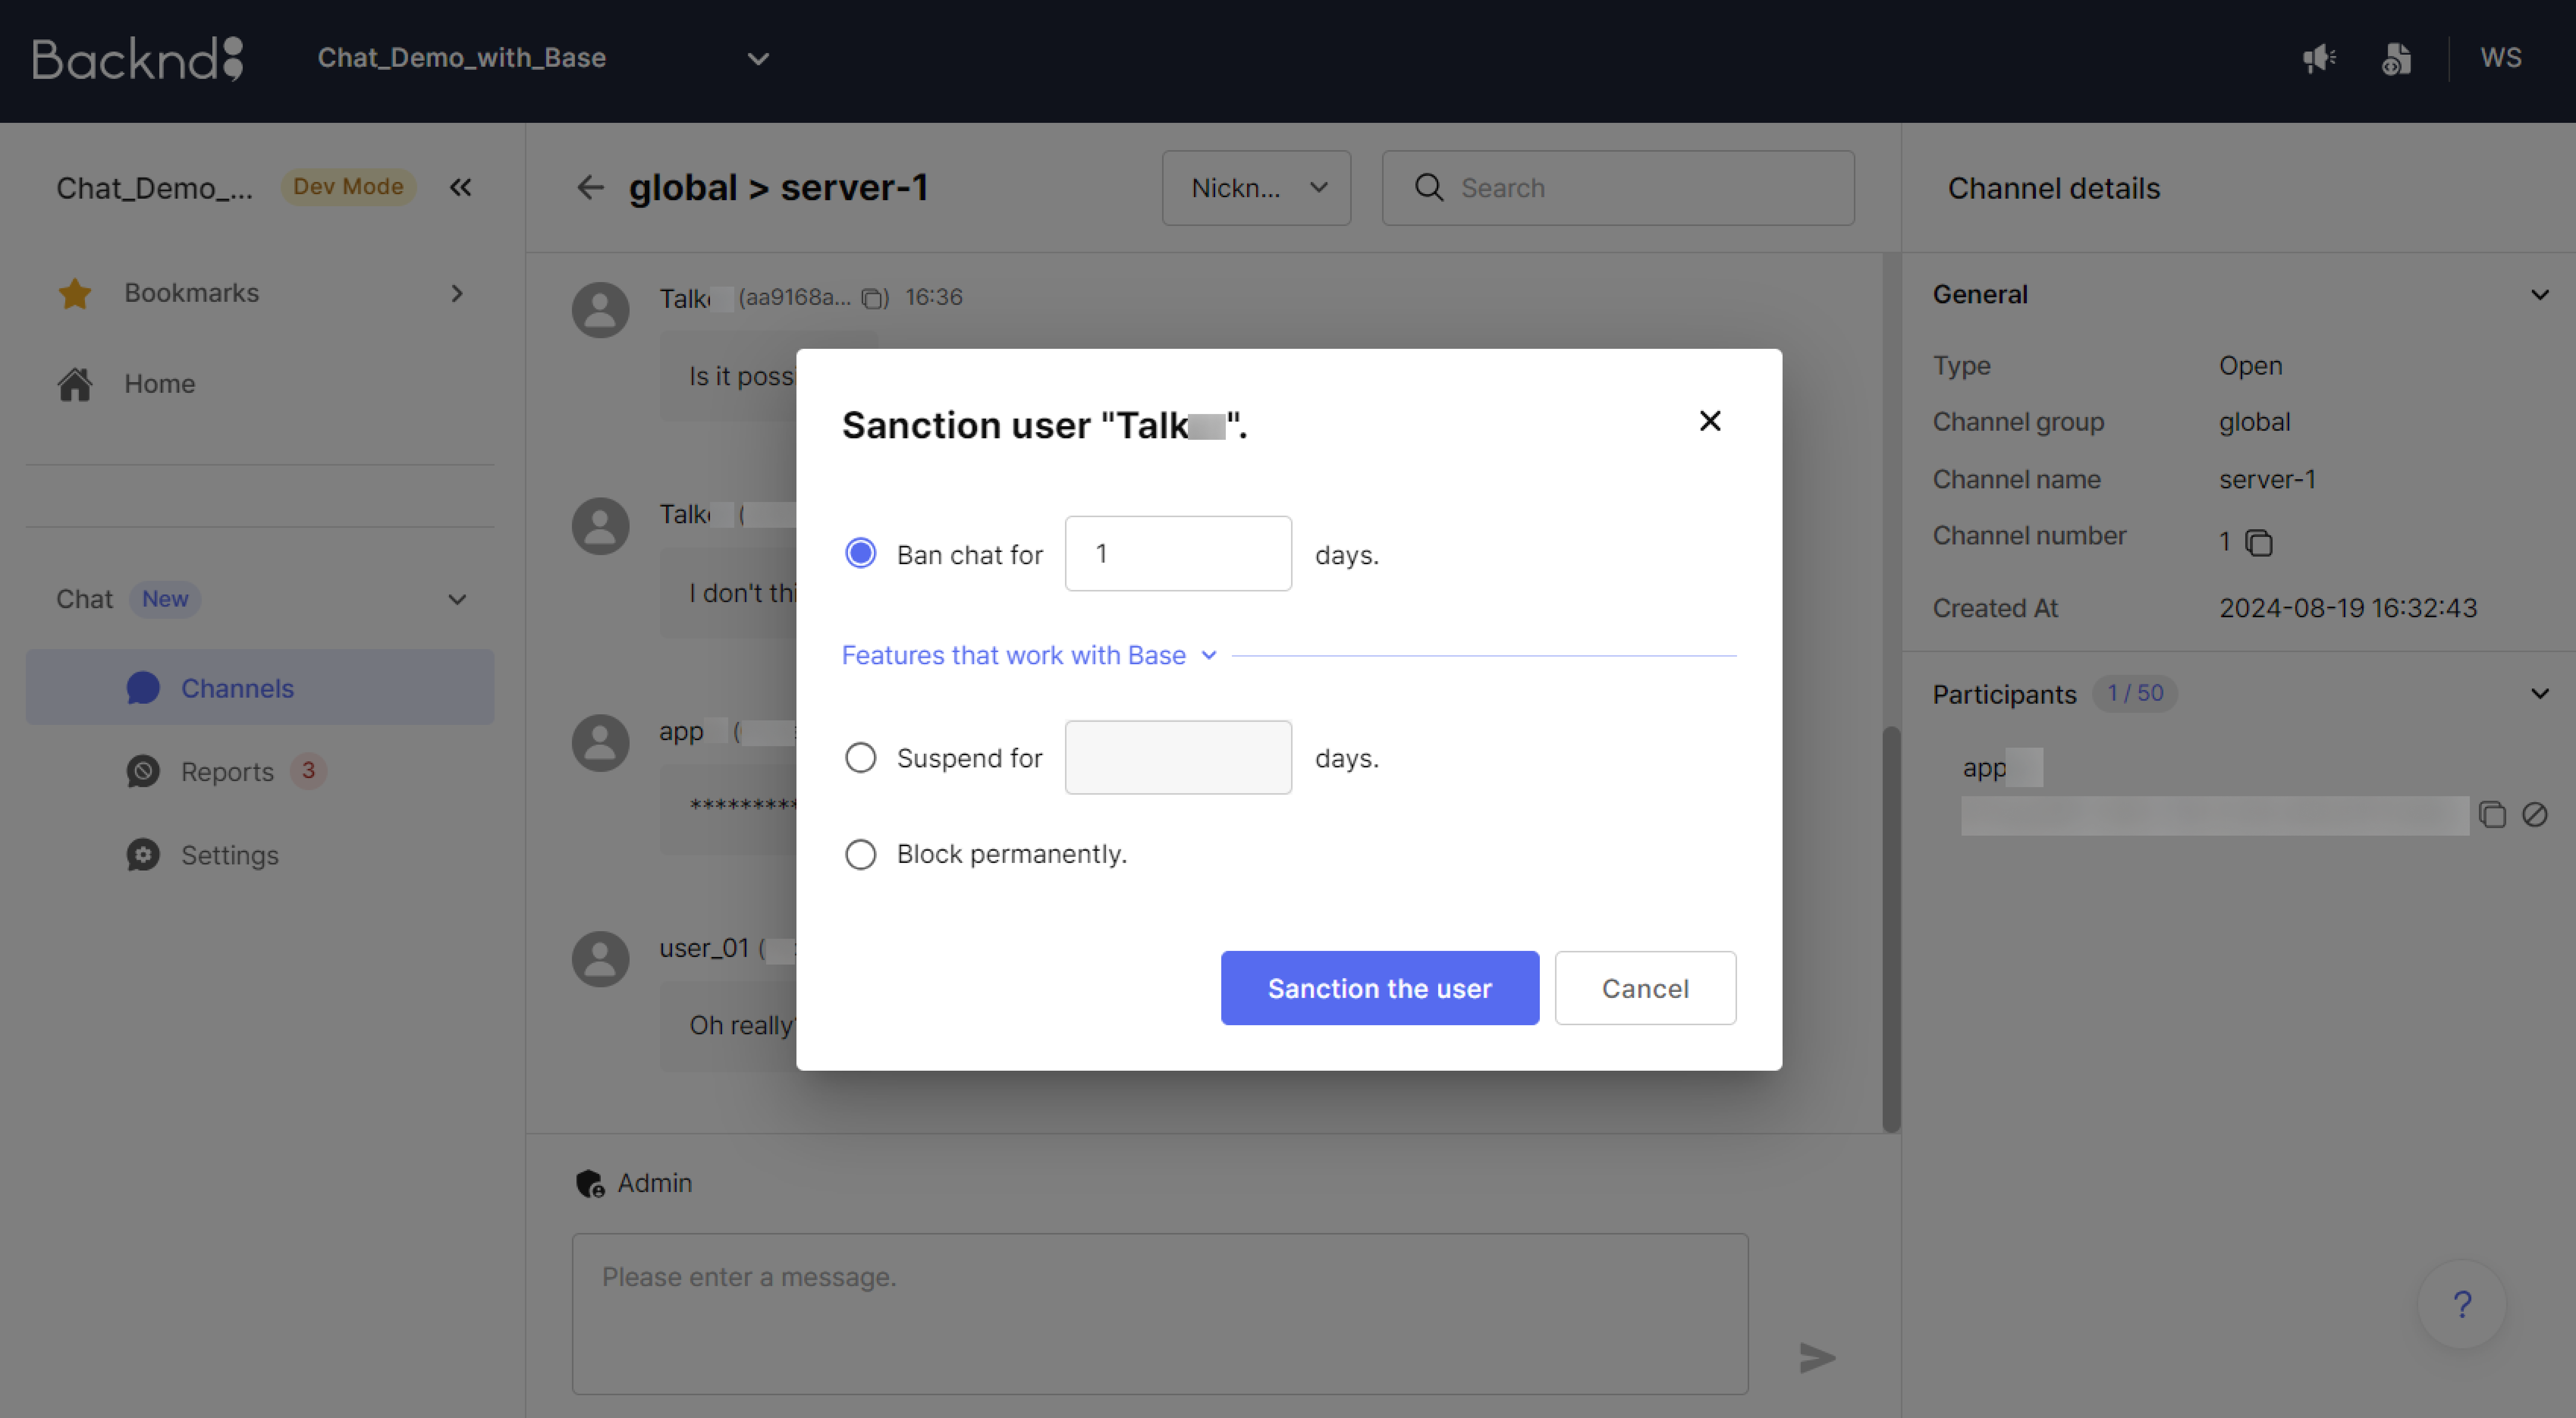This screenshot has width=2576, height=1418.
Task: Click the Channels speech bubble icon
Action: (x=143, y=688)
